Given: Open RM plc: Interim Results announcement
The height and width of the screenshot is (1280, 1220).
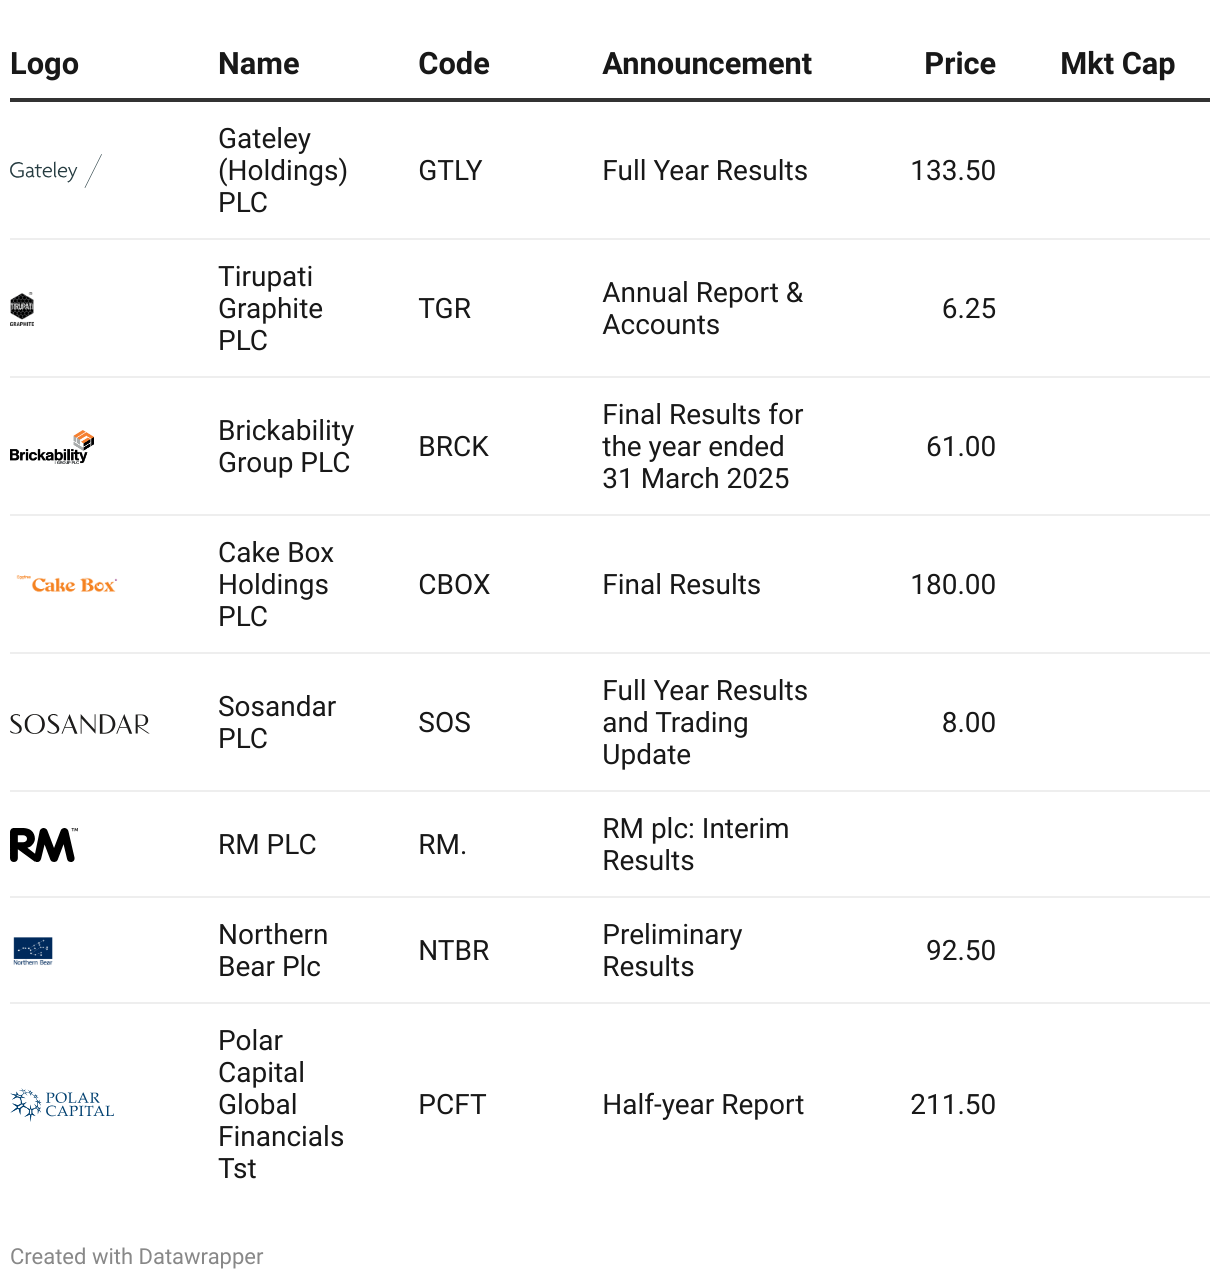Looking at the screenshot, I should 695,845.
